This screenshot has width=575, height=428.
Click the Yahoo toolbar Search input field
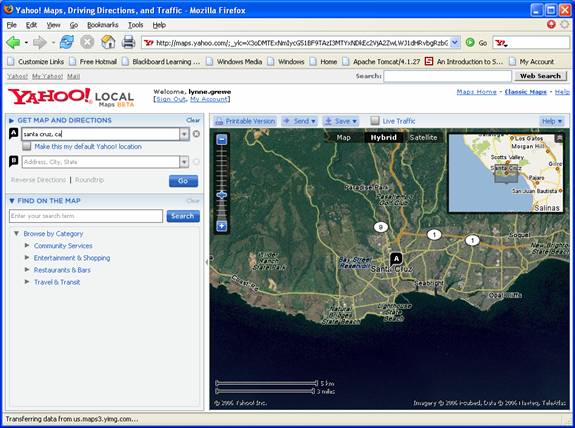pos(447,76)
